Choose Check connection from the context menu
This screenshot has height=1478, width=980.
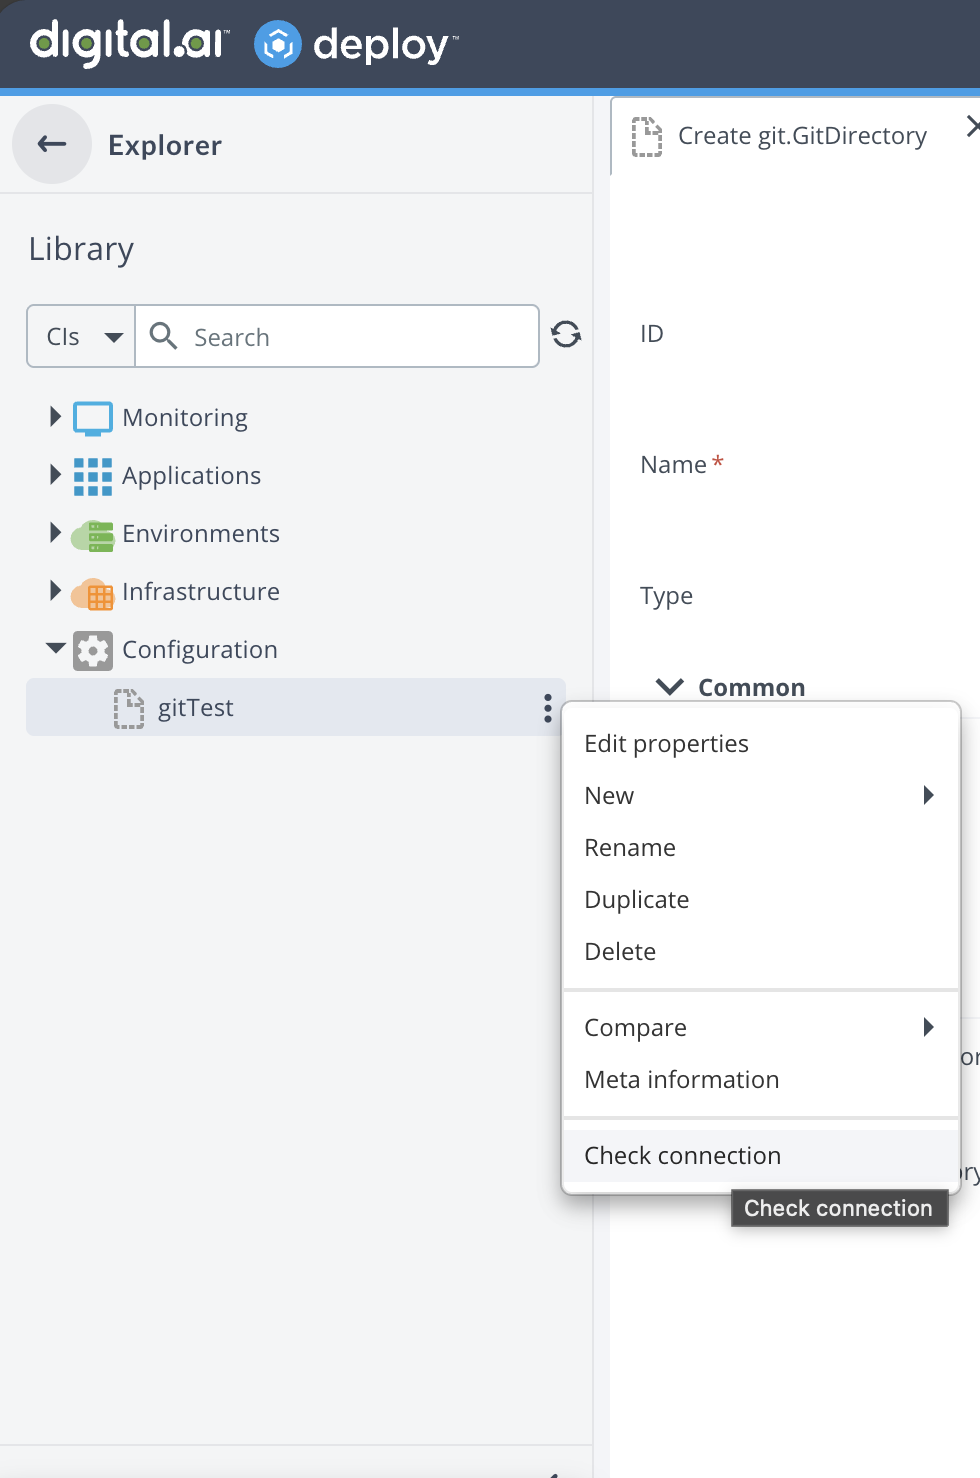click(682, 1155)
